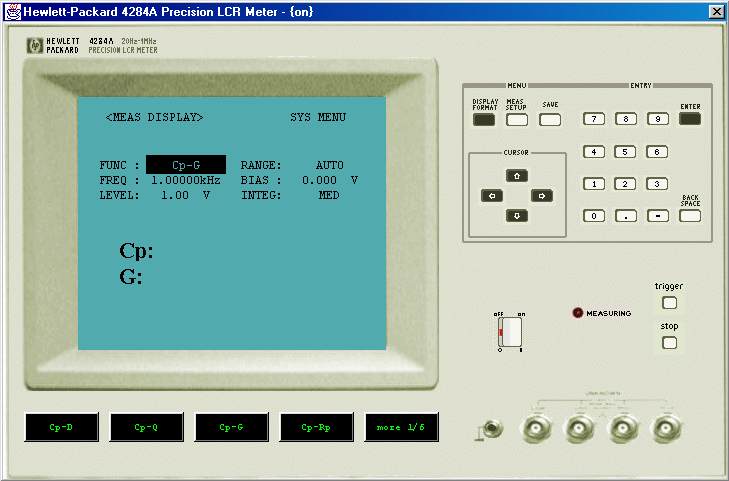Click numeric key 5
The image size is (729, 481).
pos(625,152)
